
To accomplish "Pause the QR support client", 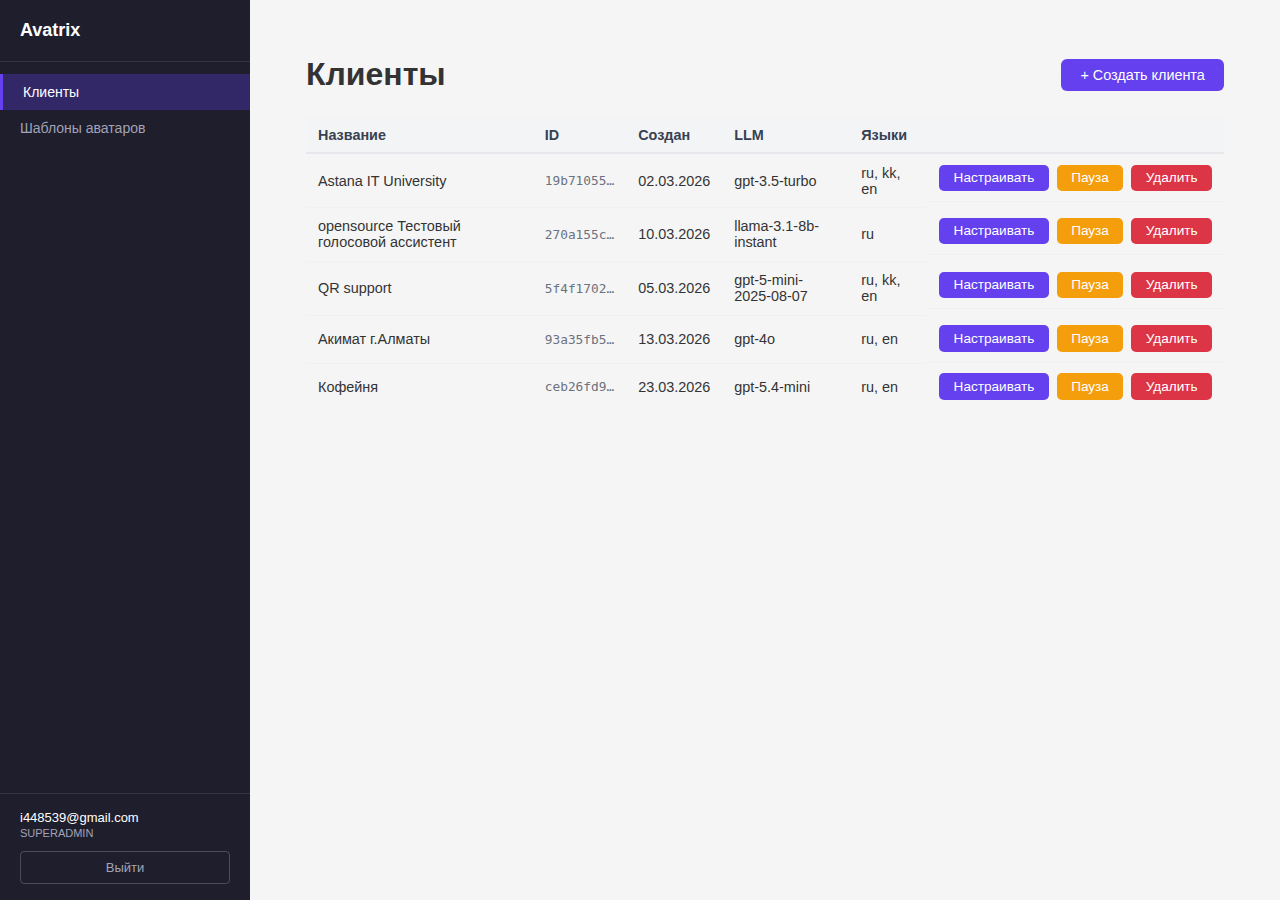I will 1089,284.
